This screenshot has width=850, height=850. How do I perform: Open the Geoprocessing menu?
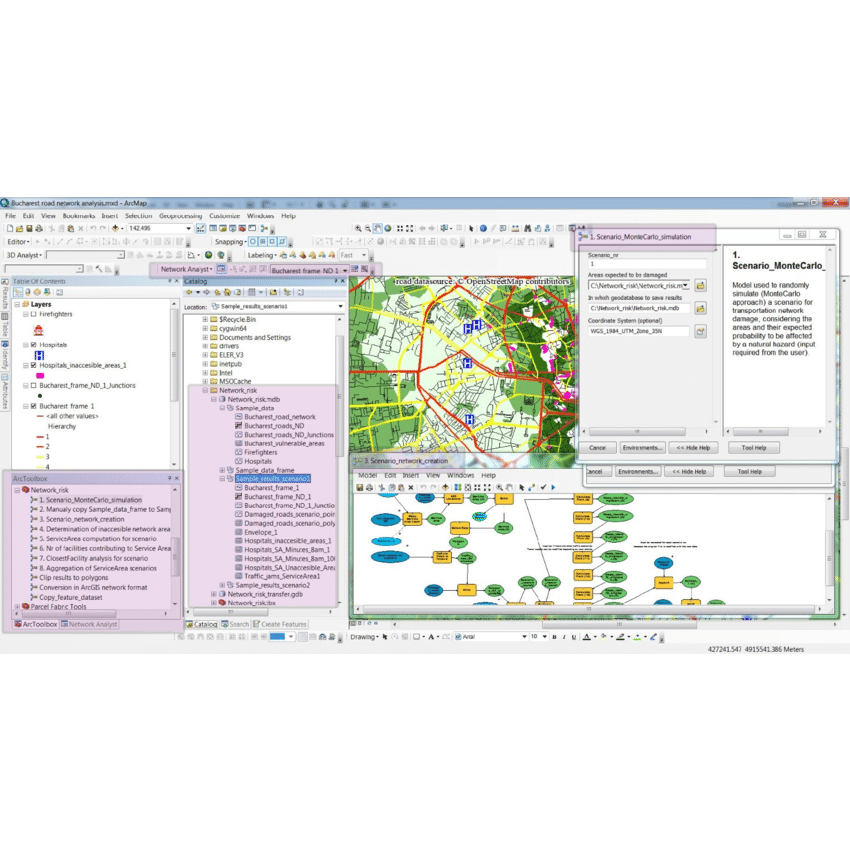[180, 216]
